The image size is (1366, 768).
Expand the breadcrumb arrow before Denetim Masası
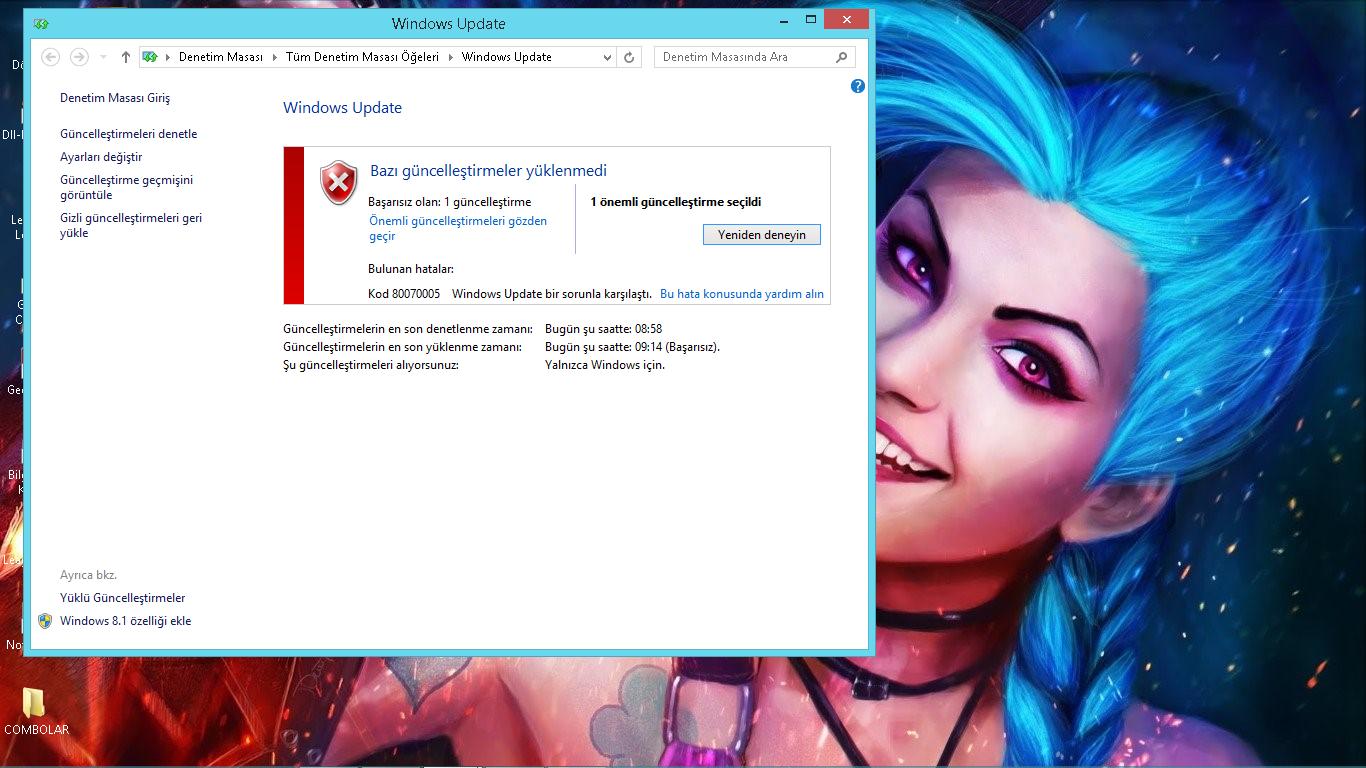point(168,57)
